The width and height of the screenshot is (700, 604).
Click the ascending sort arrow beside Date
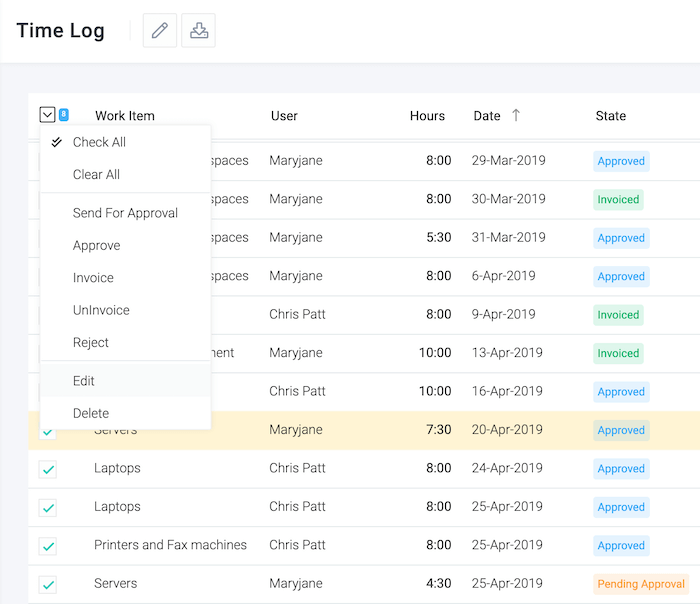click(x=516, y=115)
